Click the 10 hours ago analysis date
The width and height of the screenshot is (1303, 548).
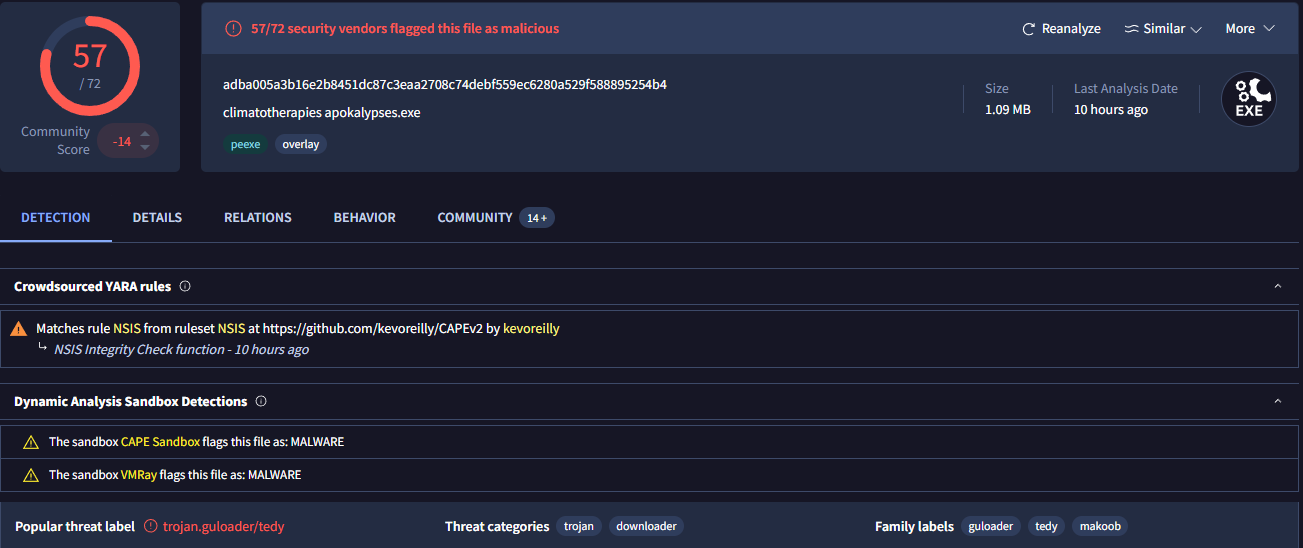[1111, 110]
